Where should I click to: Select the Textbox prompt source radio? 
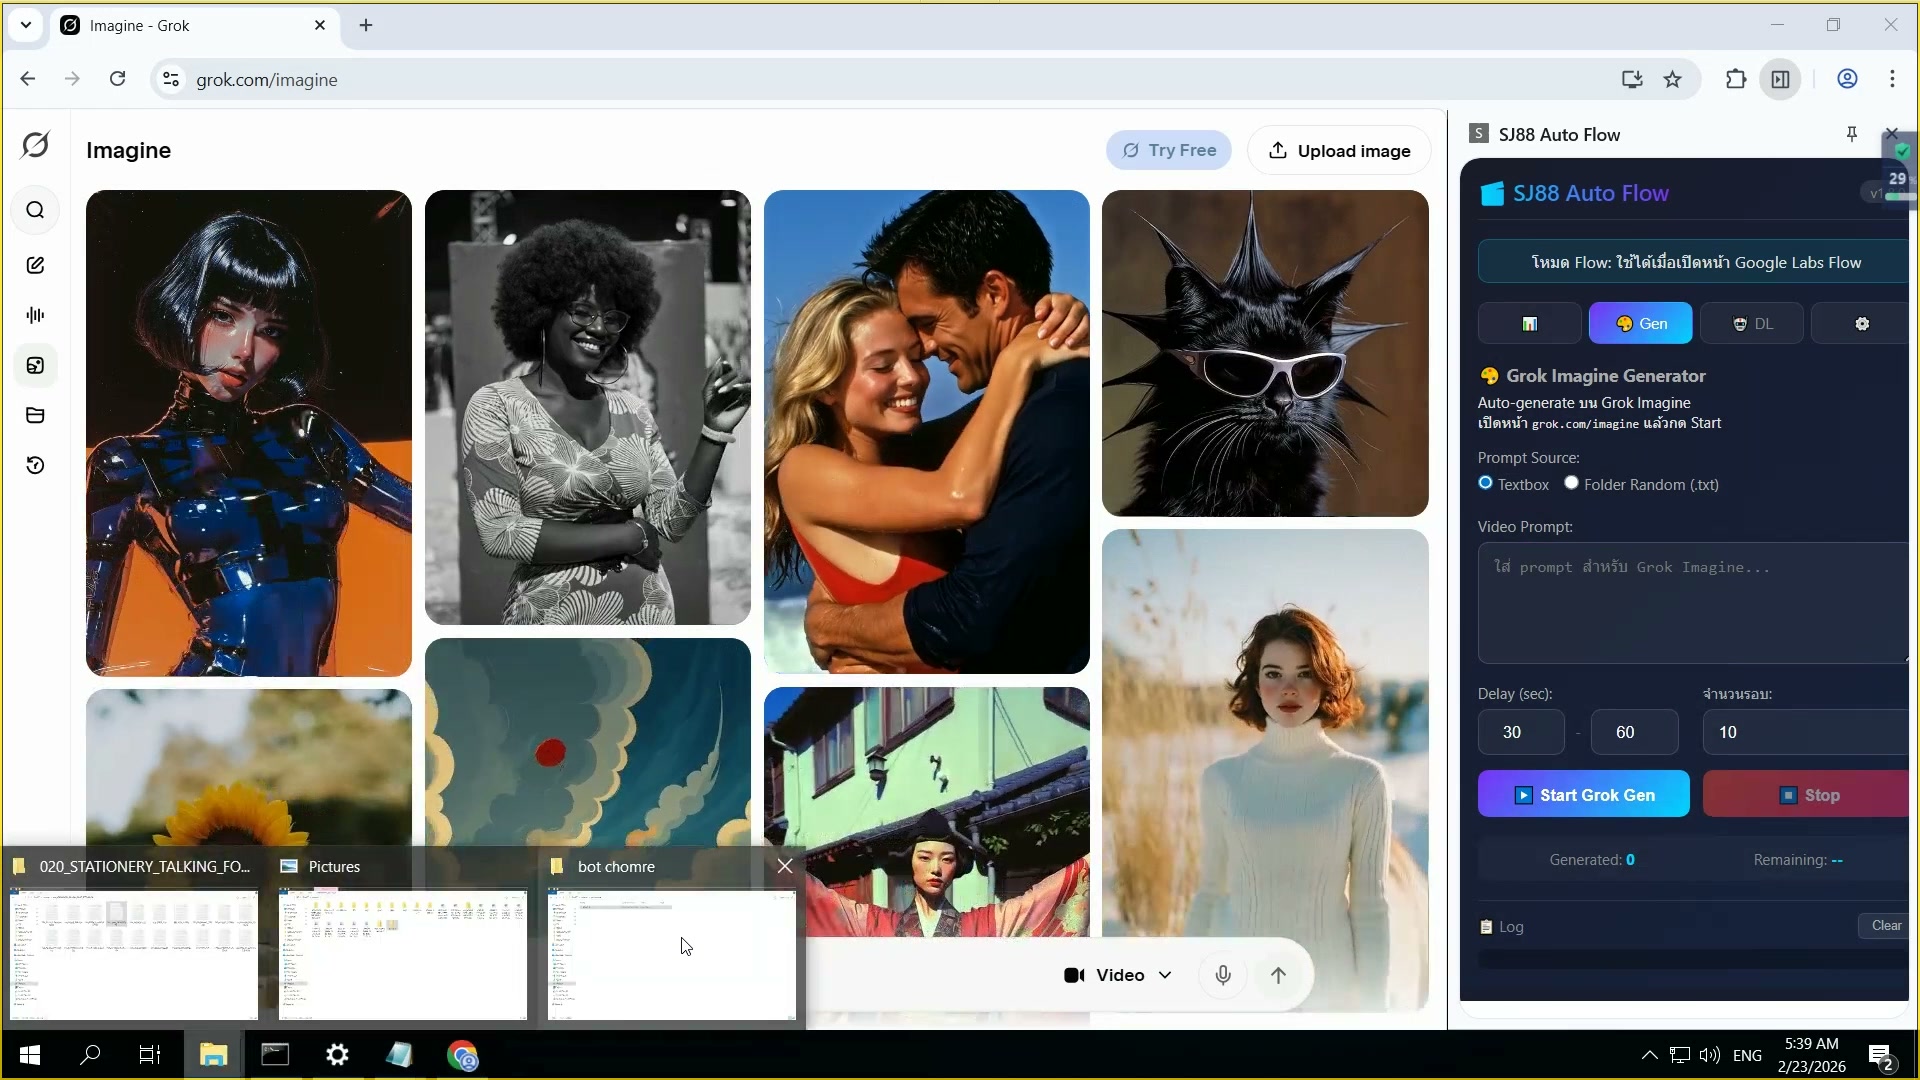tap(1485, 483)
